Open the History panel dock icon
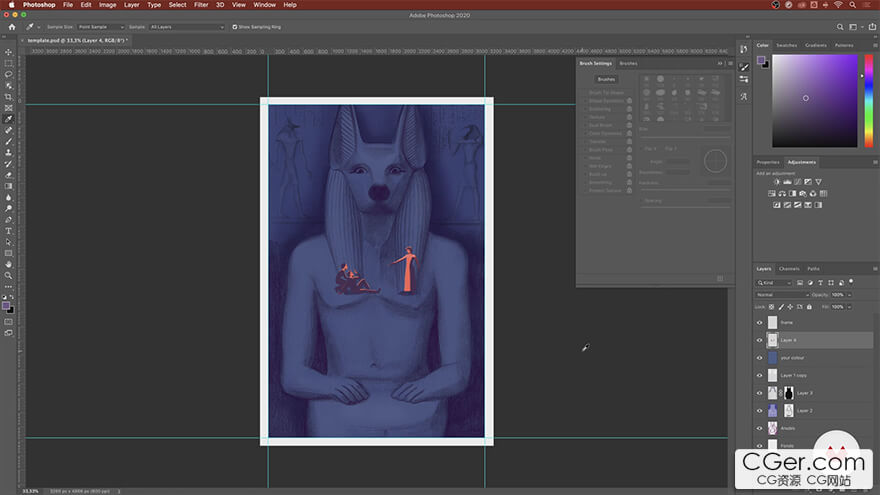 tap(744, 49)
